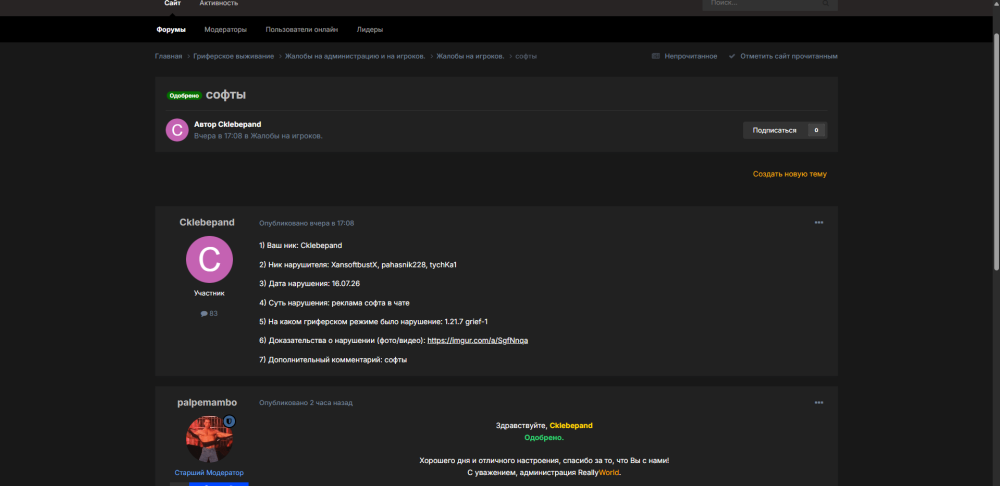Open the Лидеры menu item
Image resolution: width=1000 pixels, height=486 pixels.
coord(370,29)
